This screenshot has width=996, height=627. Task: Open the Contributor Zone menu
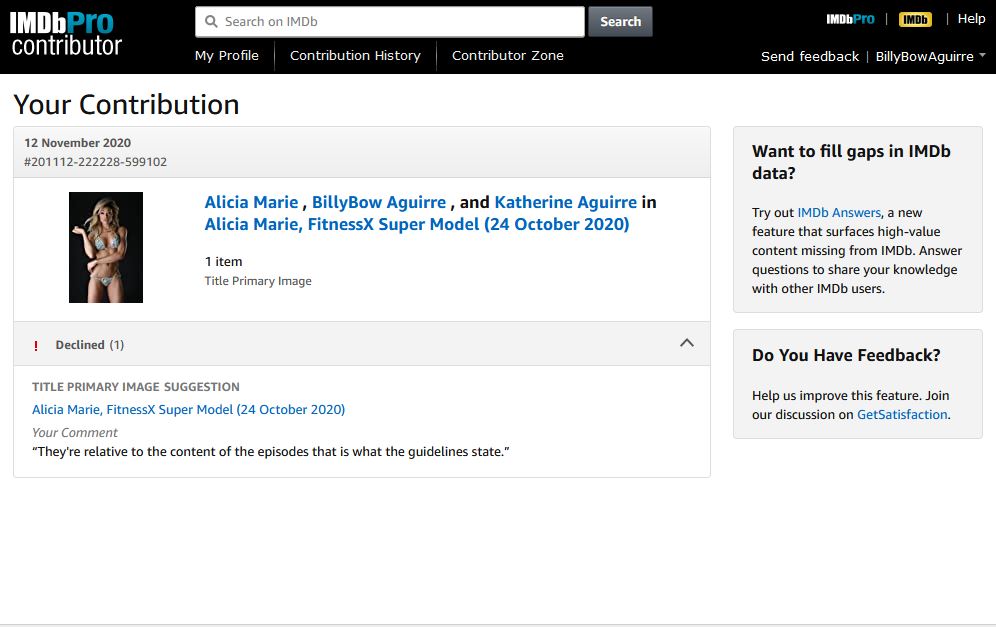pyautogui.click(x=507, y=56)
